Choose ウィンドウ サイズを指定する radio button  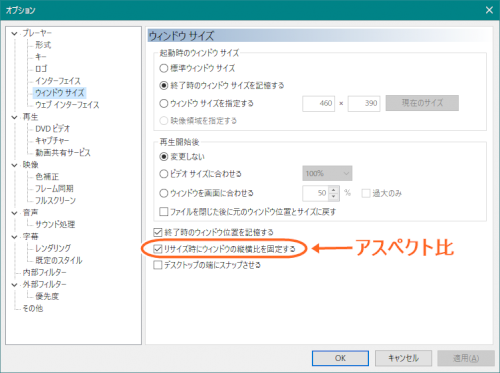point(164,103)
